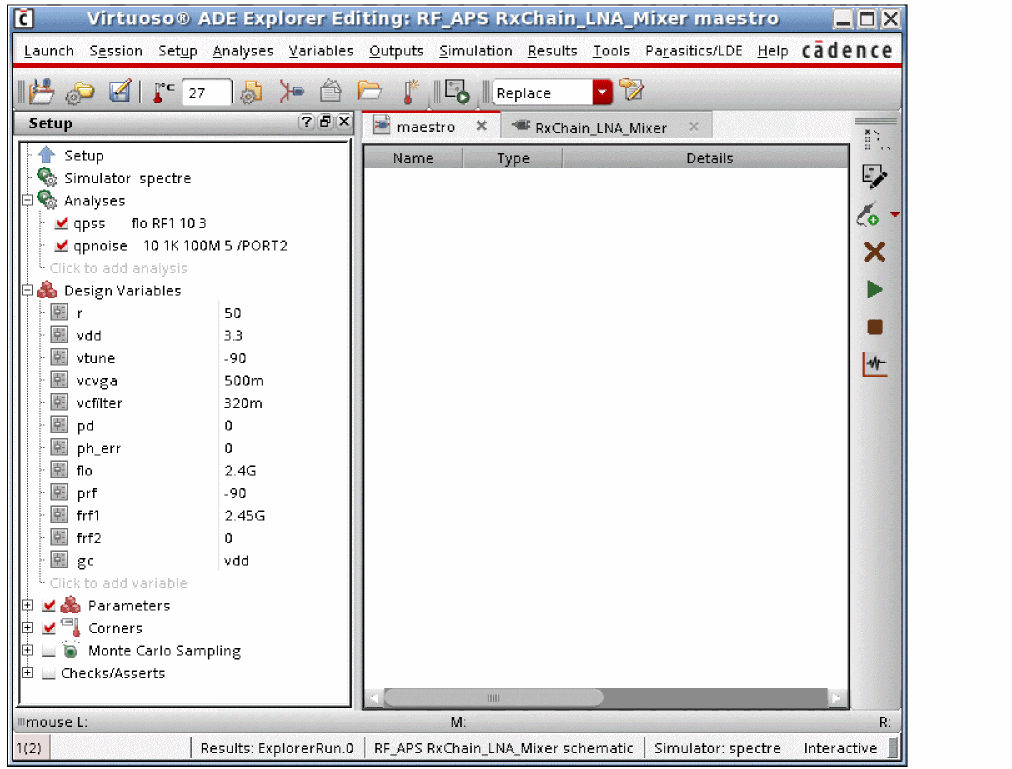Open the Edit Outputs pencil icon

874,178
